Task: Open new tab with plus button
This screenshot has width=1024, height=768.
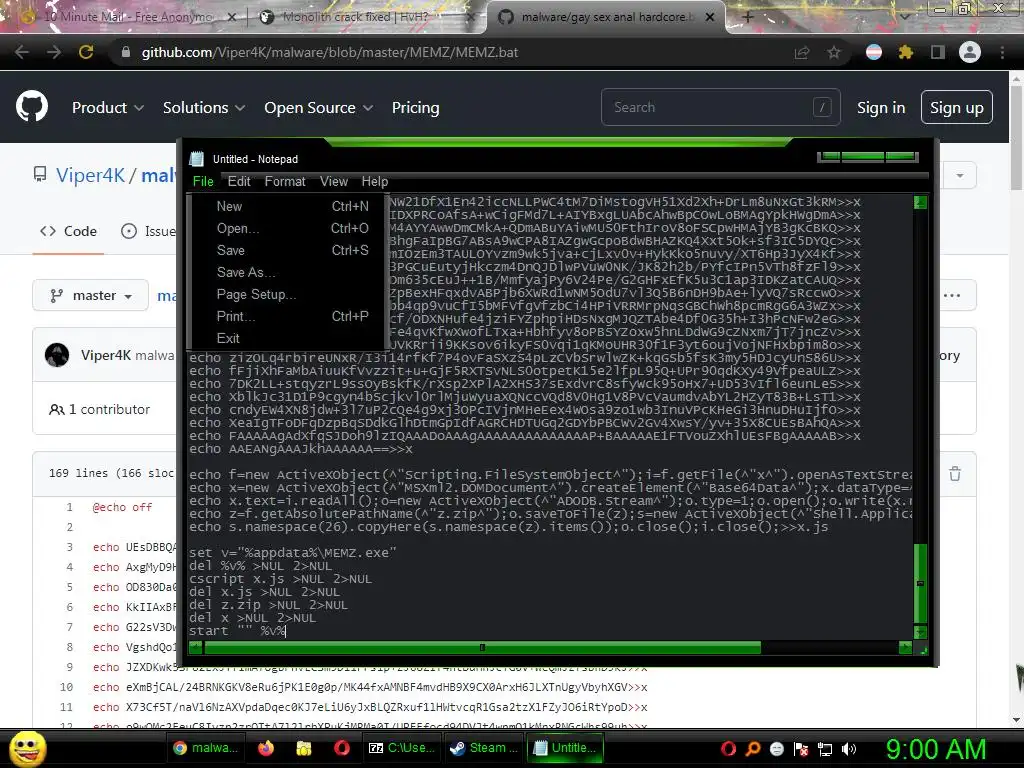Action: tap(748, 17)
